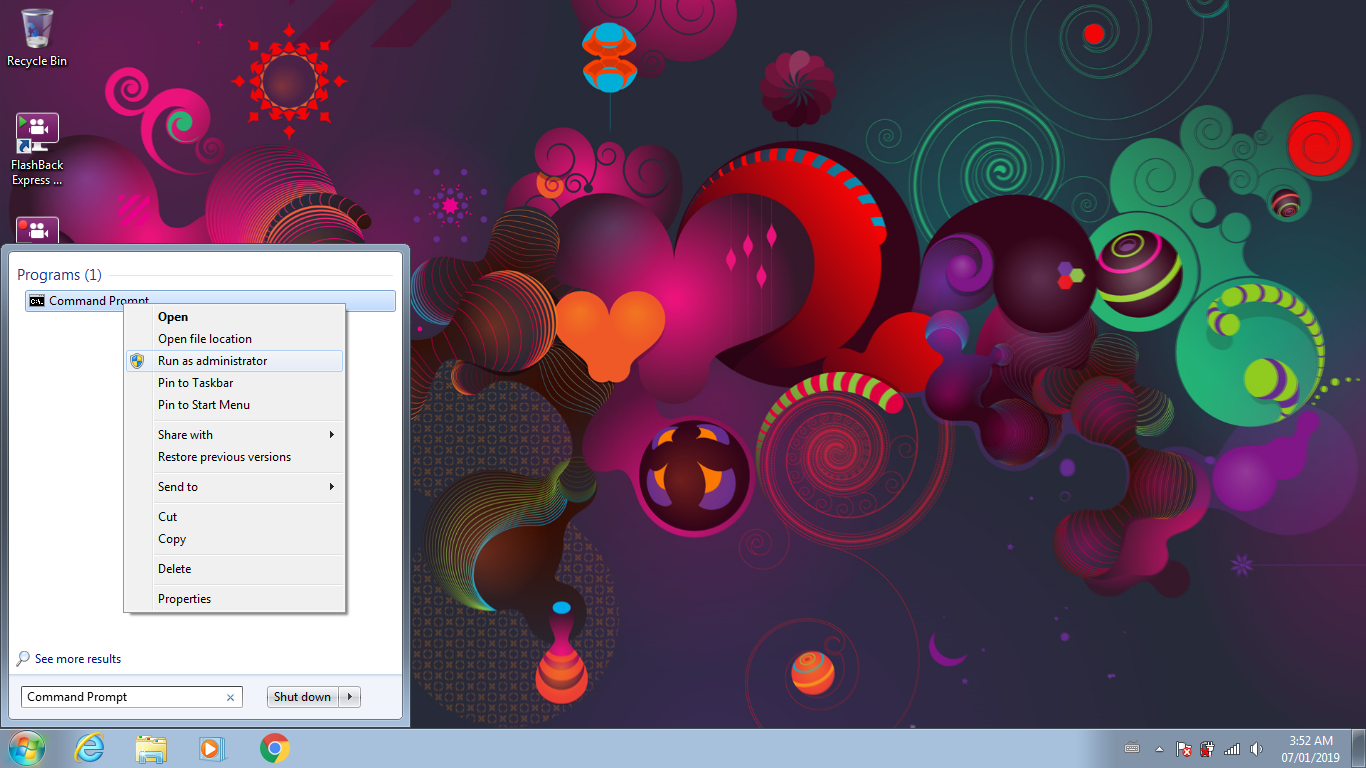Select Pin to Start Menu
The width and height of the screenshot is (1366, 768).
235,405
